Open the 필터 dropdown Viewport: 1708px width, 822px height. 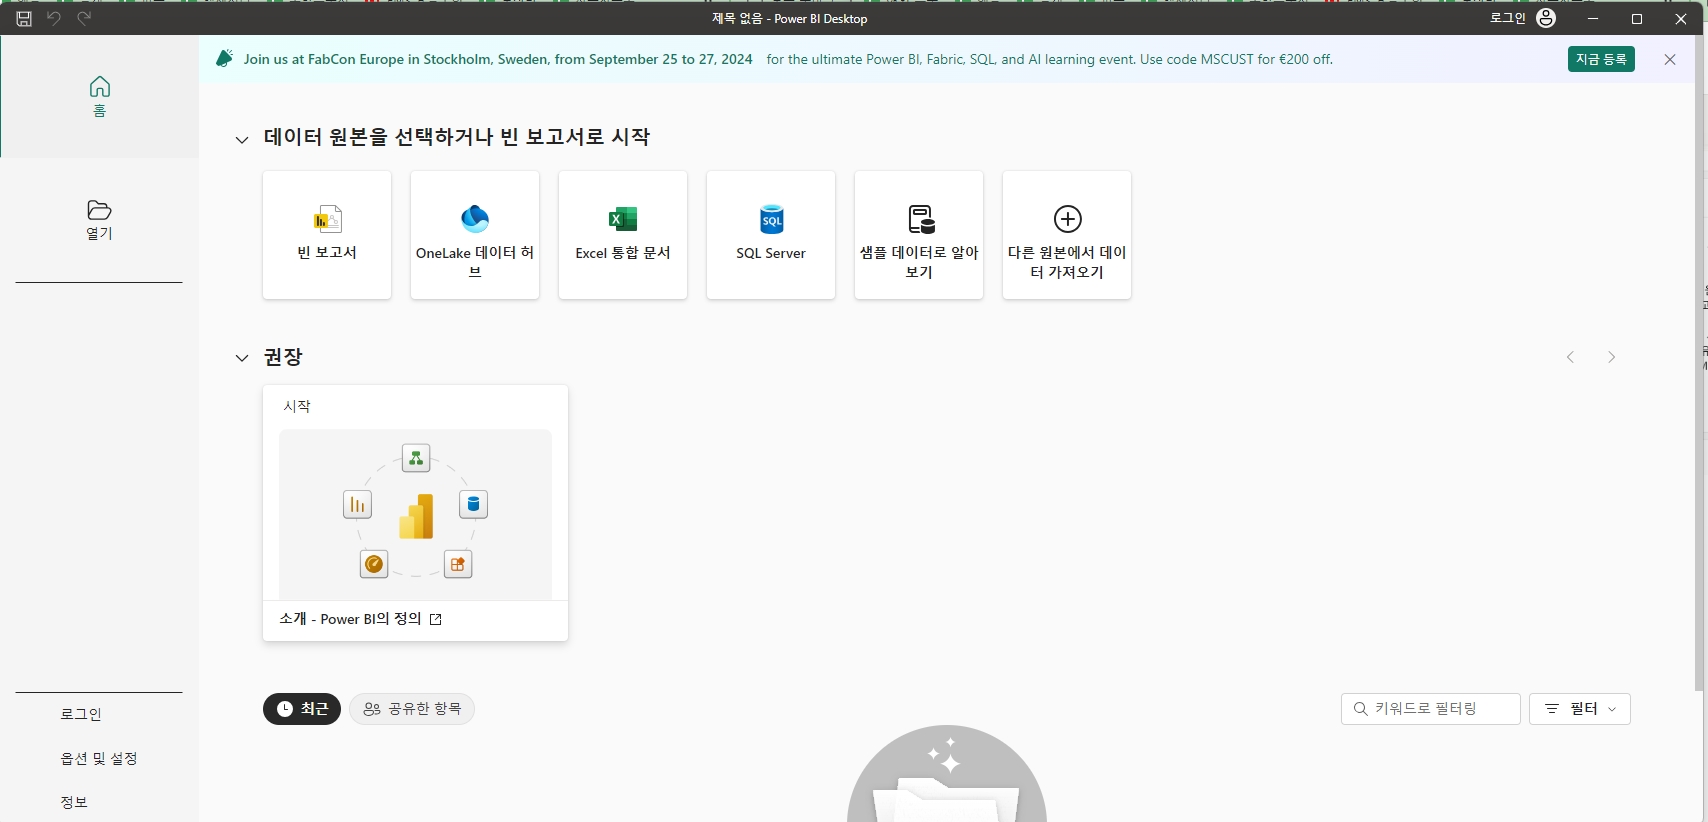[1579, 709]
